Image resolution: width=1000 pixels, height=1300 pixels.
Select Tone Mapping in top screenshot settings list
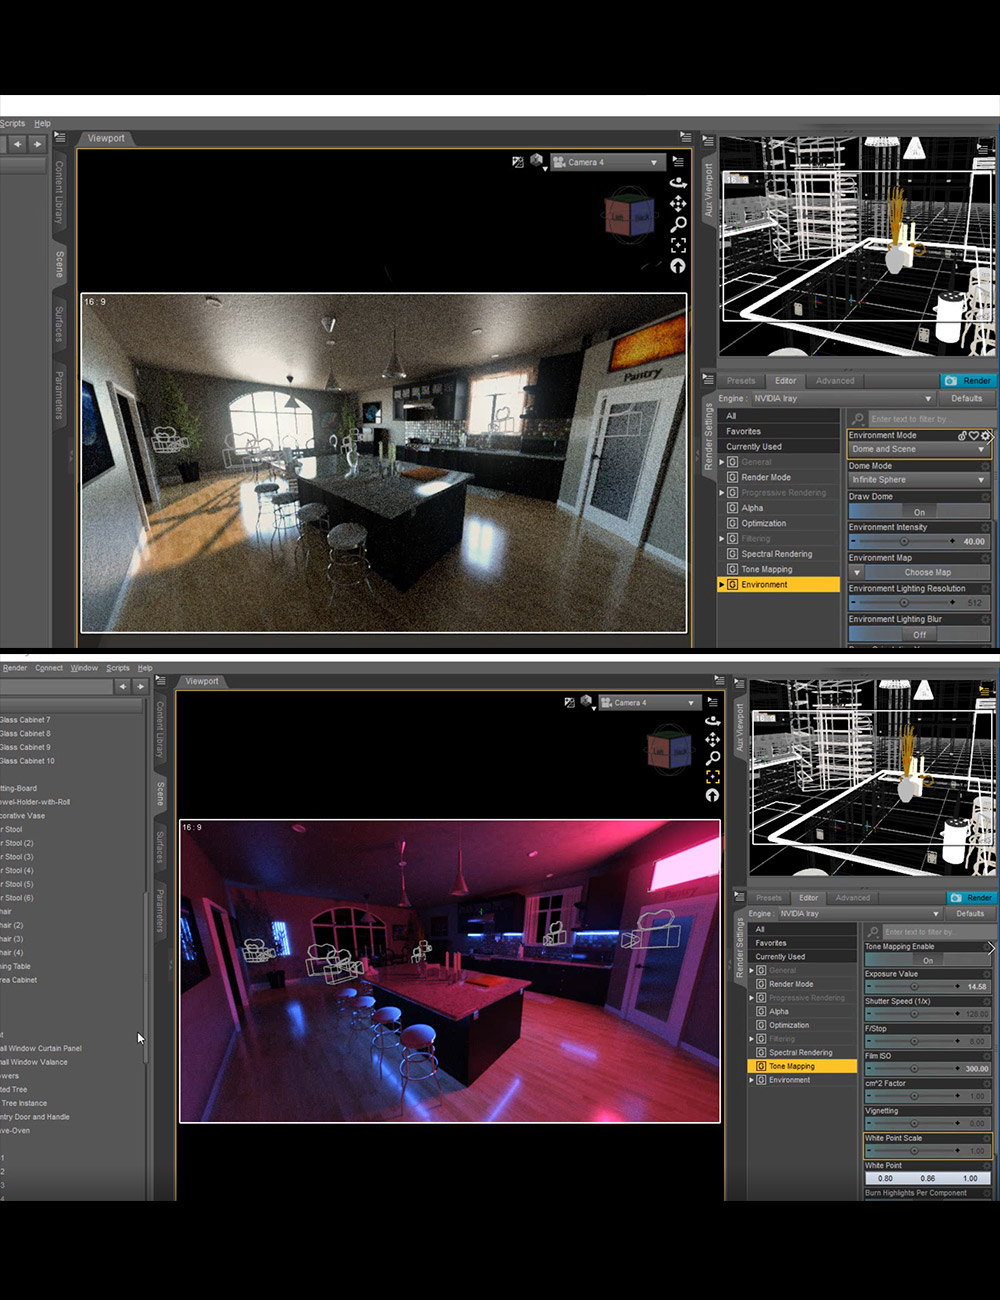point(767,569)
